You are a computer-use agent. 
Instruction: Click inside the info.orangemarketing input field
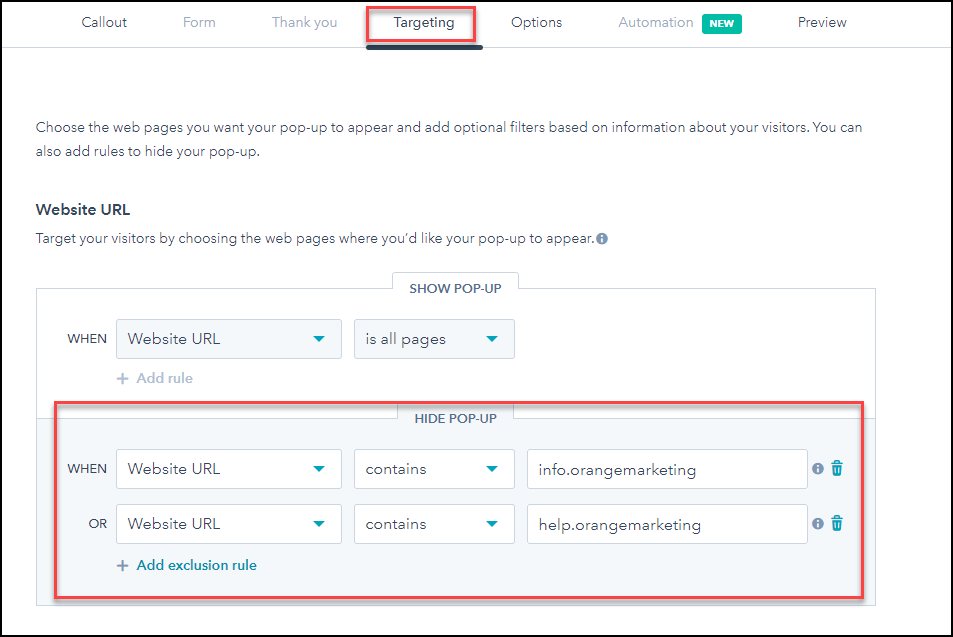click(666, 468)
